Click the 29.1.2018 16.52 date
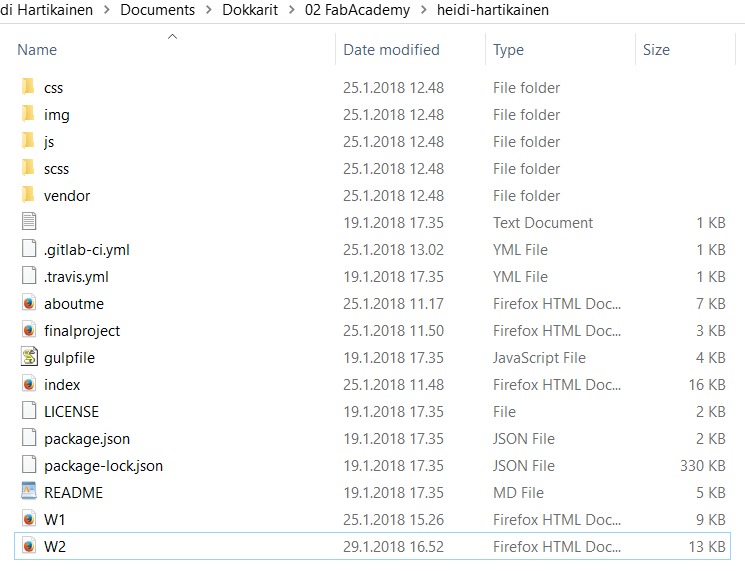The height and width of the screenshot is (571, 745). tap(393, 547)
